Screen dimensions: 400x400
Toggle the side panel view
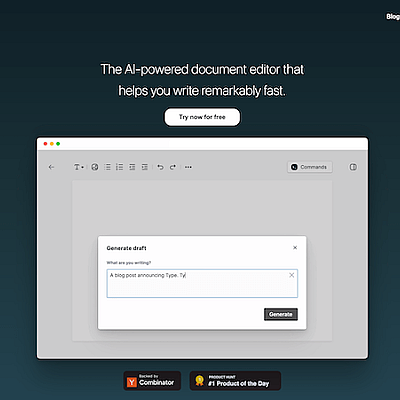point(353,167)
